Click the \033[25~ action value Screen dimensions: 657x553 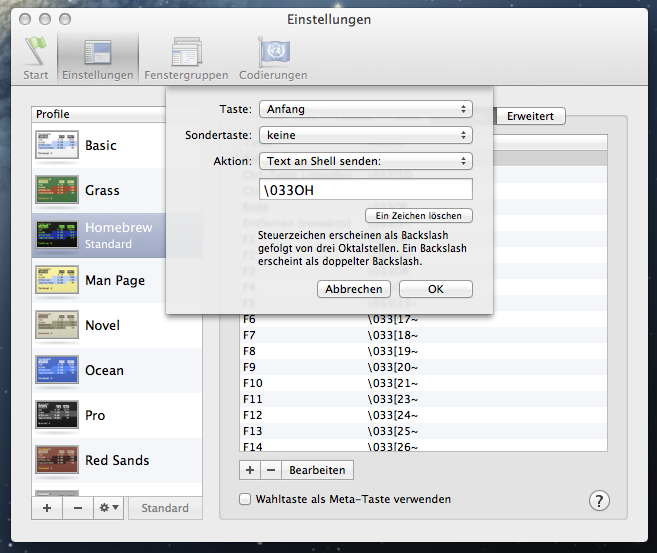coord(393,431)
